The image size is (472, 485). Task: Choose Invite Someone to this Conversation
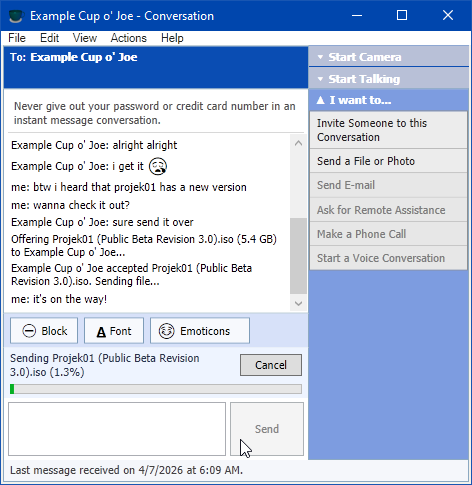[388, 130]
